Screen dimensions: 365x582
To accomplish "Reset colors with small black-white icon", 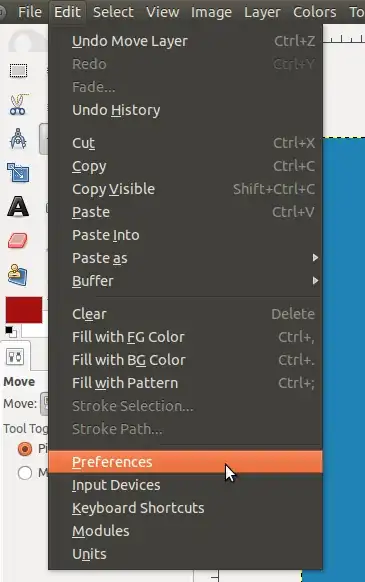I will [x=9, y=330].
